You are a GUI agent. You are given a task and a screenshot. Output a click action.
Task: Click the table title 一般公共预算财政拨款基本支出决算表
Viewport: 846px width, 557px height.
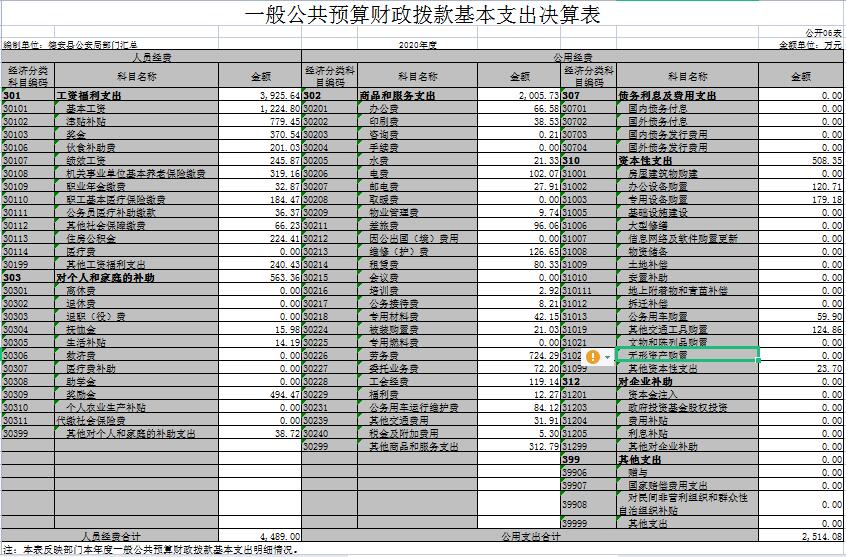[x=424, y=16]
